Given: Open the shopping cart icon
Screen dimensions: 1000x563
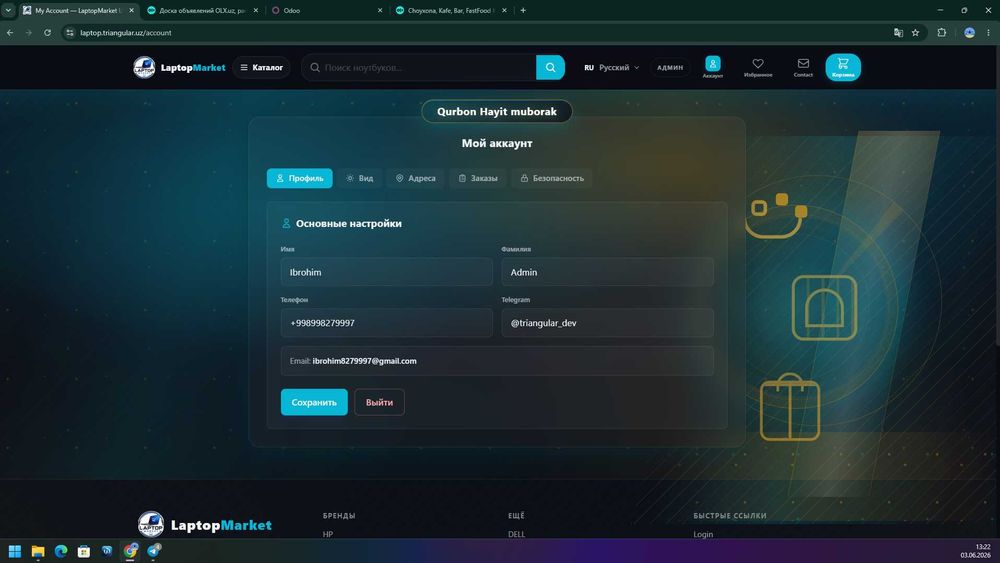Looking at the screenshot, I should click(842, 67).
